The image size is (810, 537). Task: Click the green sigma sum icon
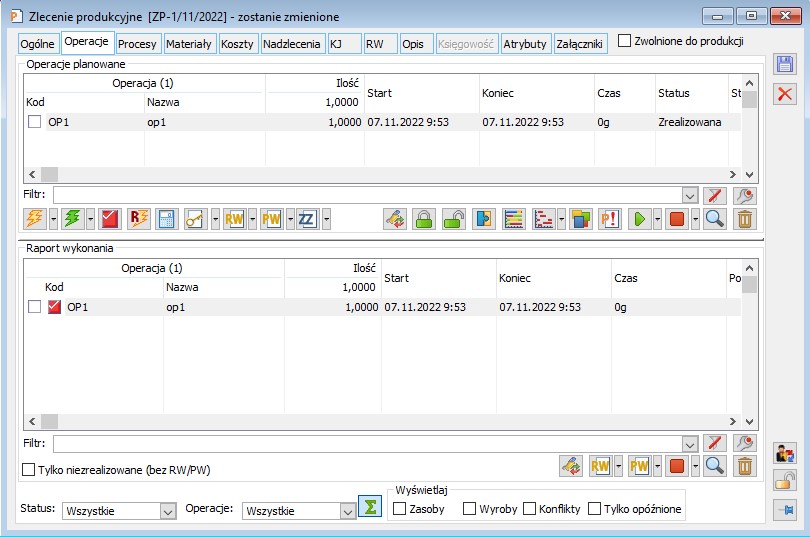(x=370, y=507)
